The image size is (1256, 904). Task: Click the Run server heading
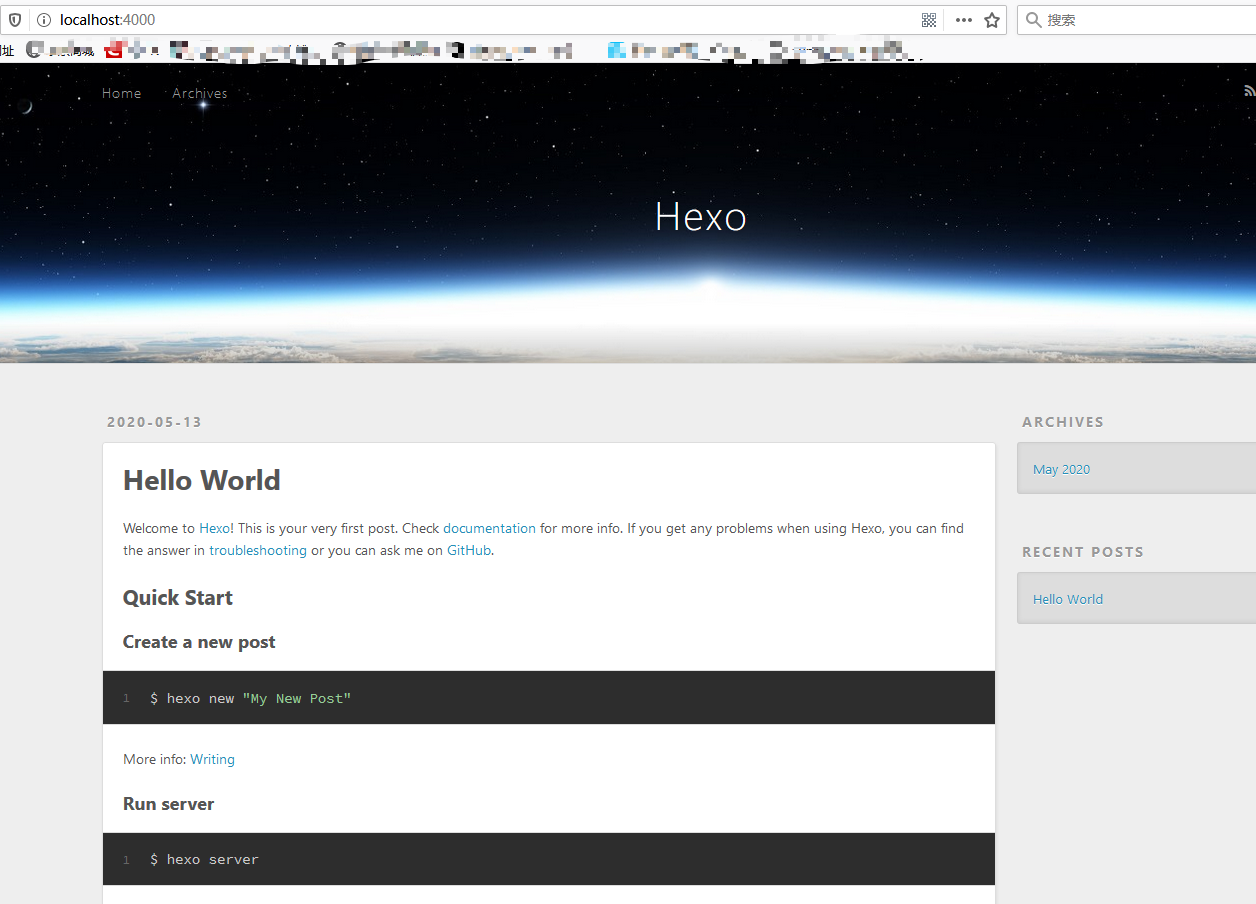(169, 804)
